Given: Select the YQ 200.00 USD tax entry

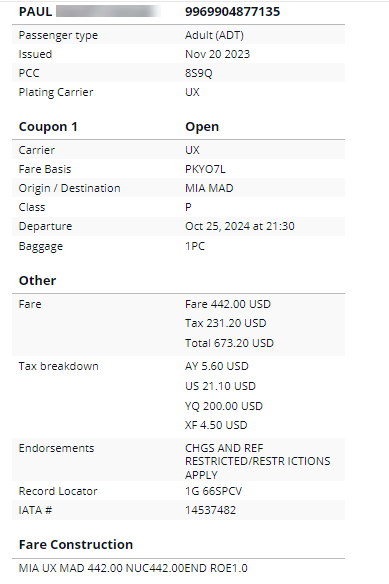Looking at the screenshot, I should pyautogui.click(x=224, y=406).
